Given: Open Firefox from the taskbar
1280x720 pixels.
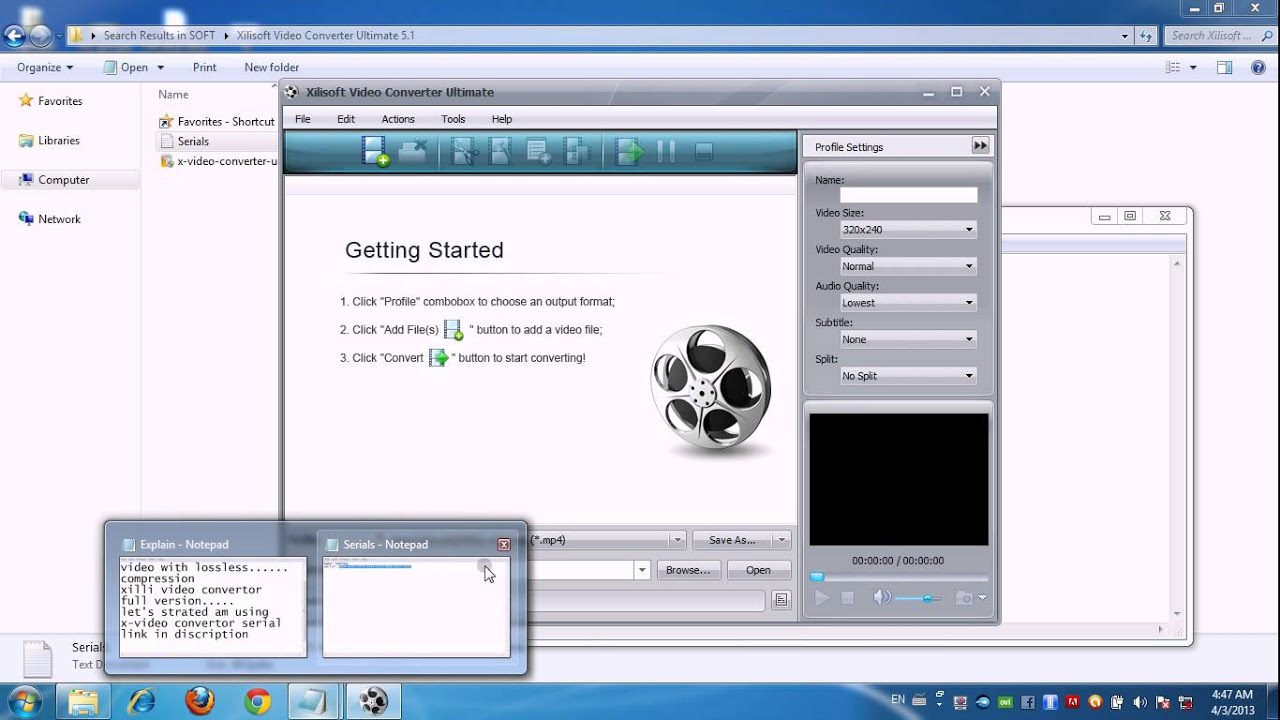Looking at the screenshot, I should coord(200,701).
